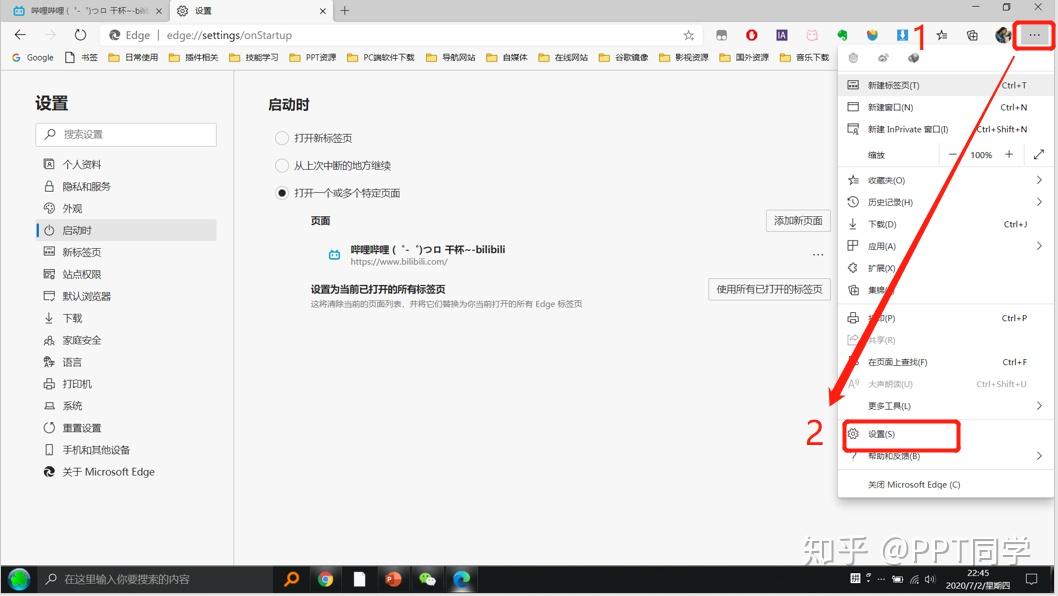This screenshot has width=1058, height=596.
Task: Click the 搜索设置 search field
Action: pos(126,134)
